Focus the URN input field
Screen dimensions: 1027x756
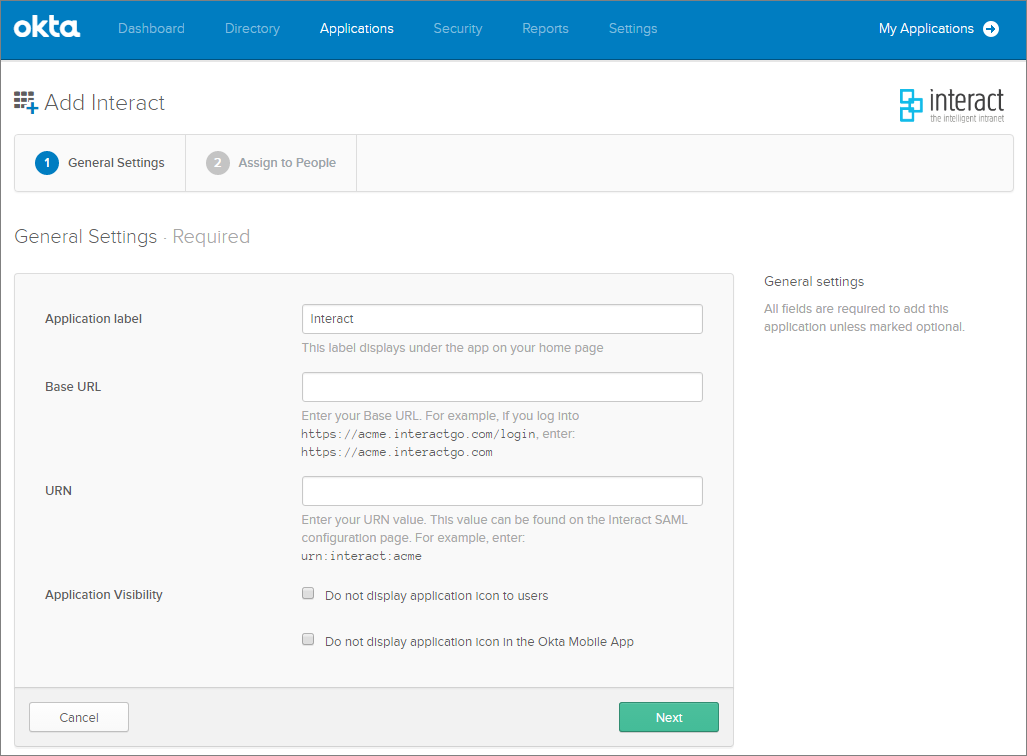tap(502, 491)
